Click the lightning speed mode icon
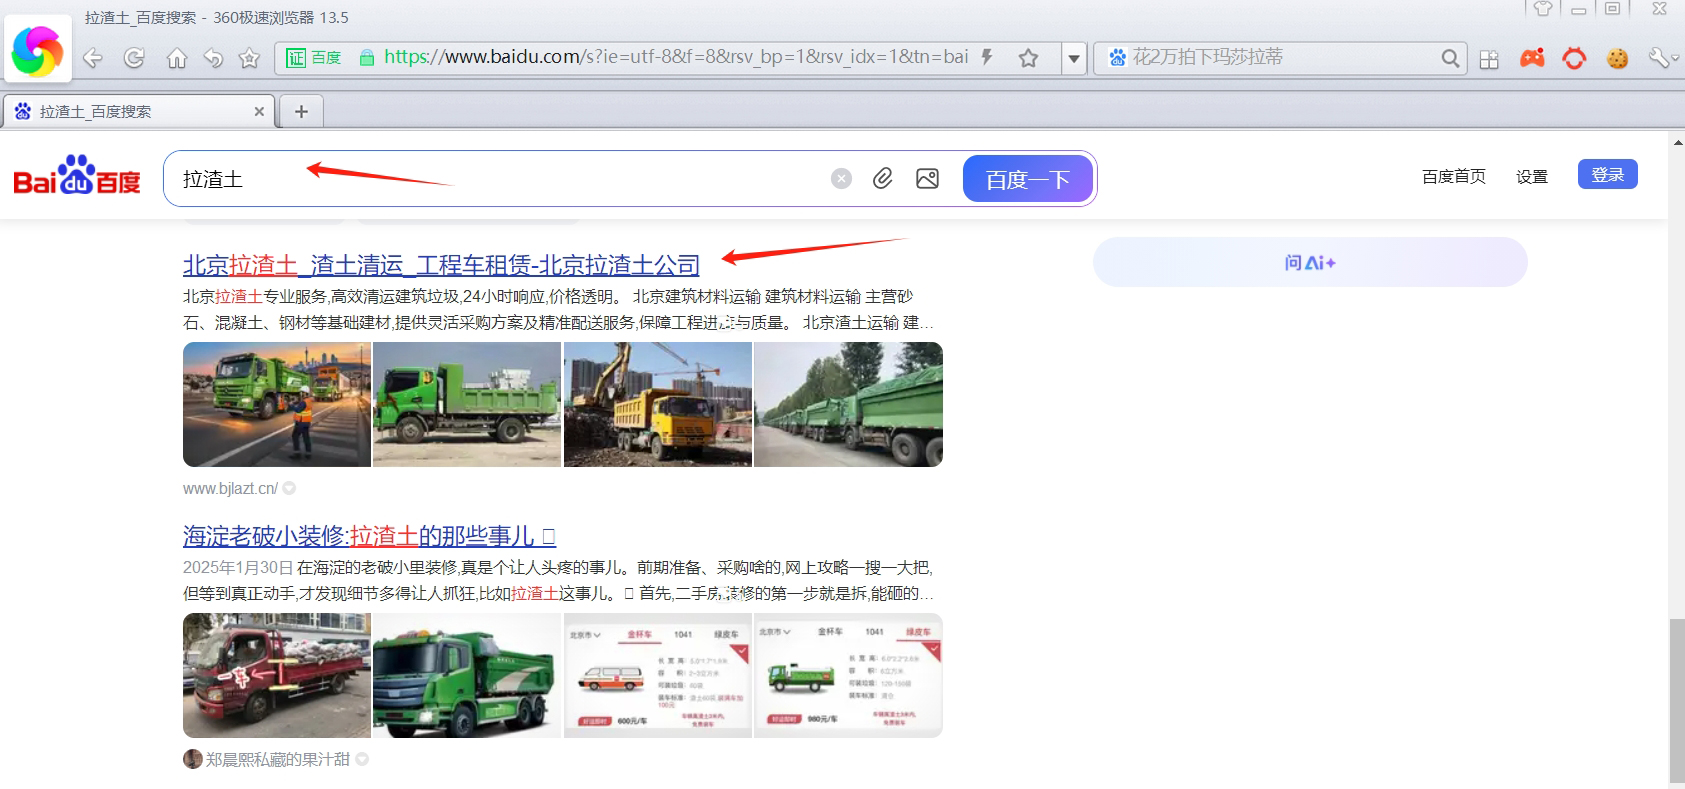The height and width of the screenshot is (789, 1685). point(987,57)
